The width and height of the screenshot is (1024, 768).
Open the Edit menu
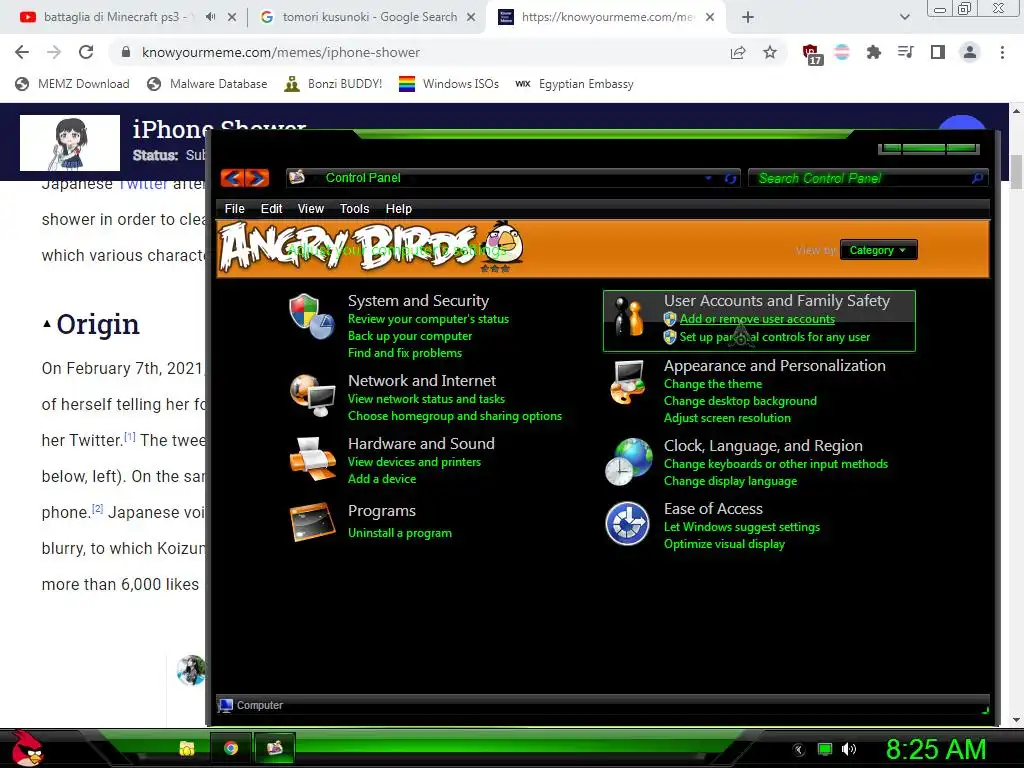[x=271, y=208]
